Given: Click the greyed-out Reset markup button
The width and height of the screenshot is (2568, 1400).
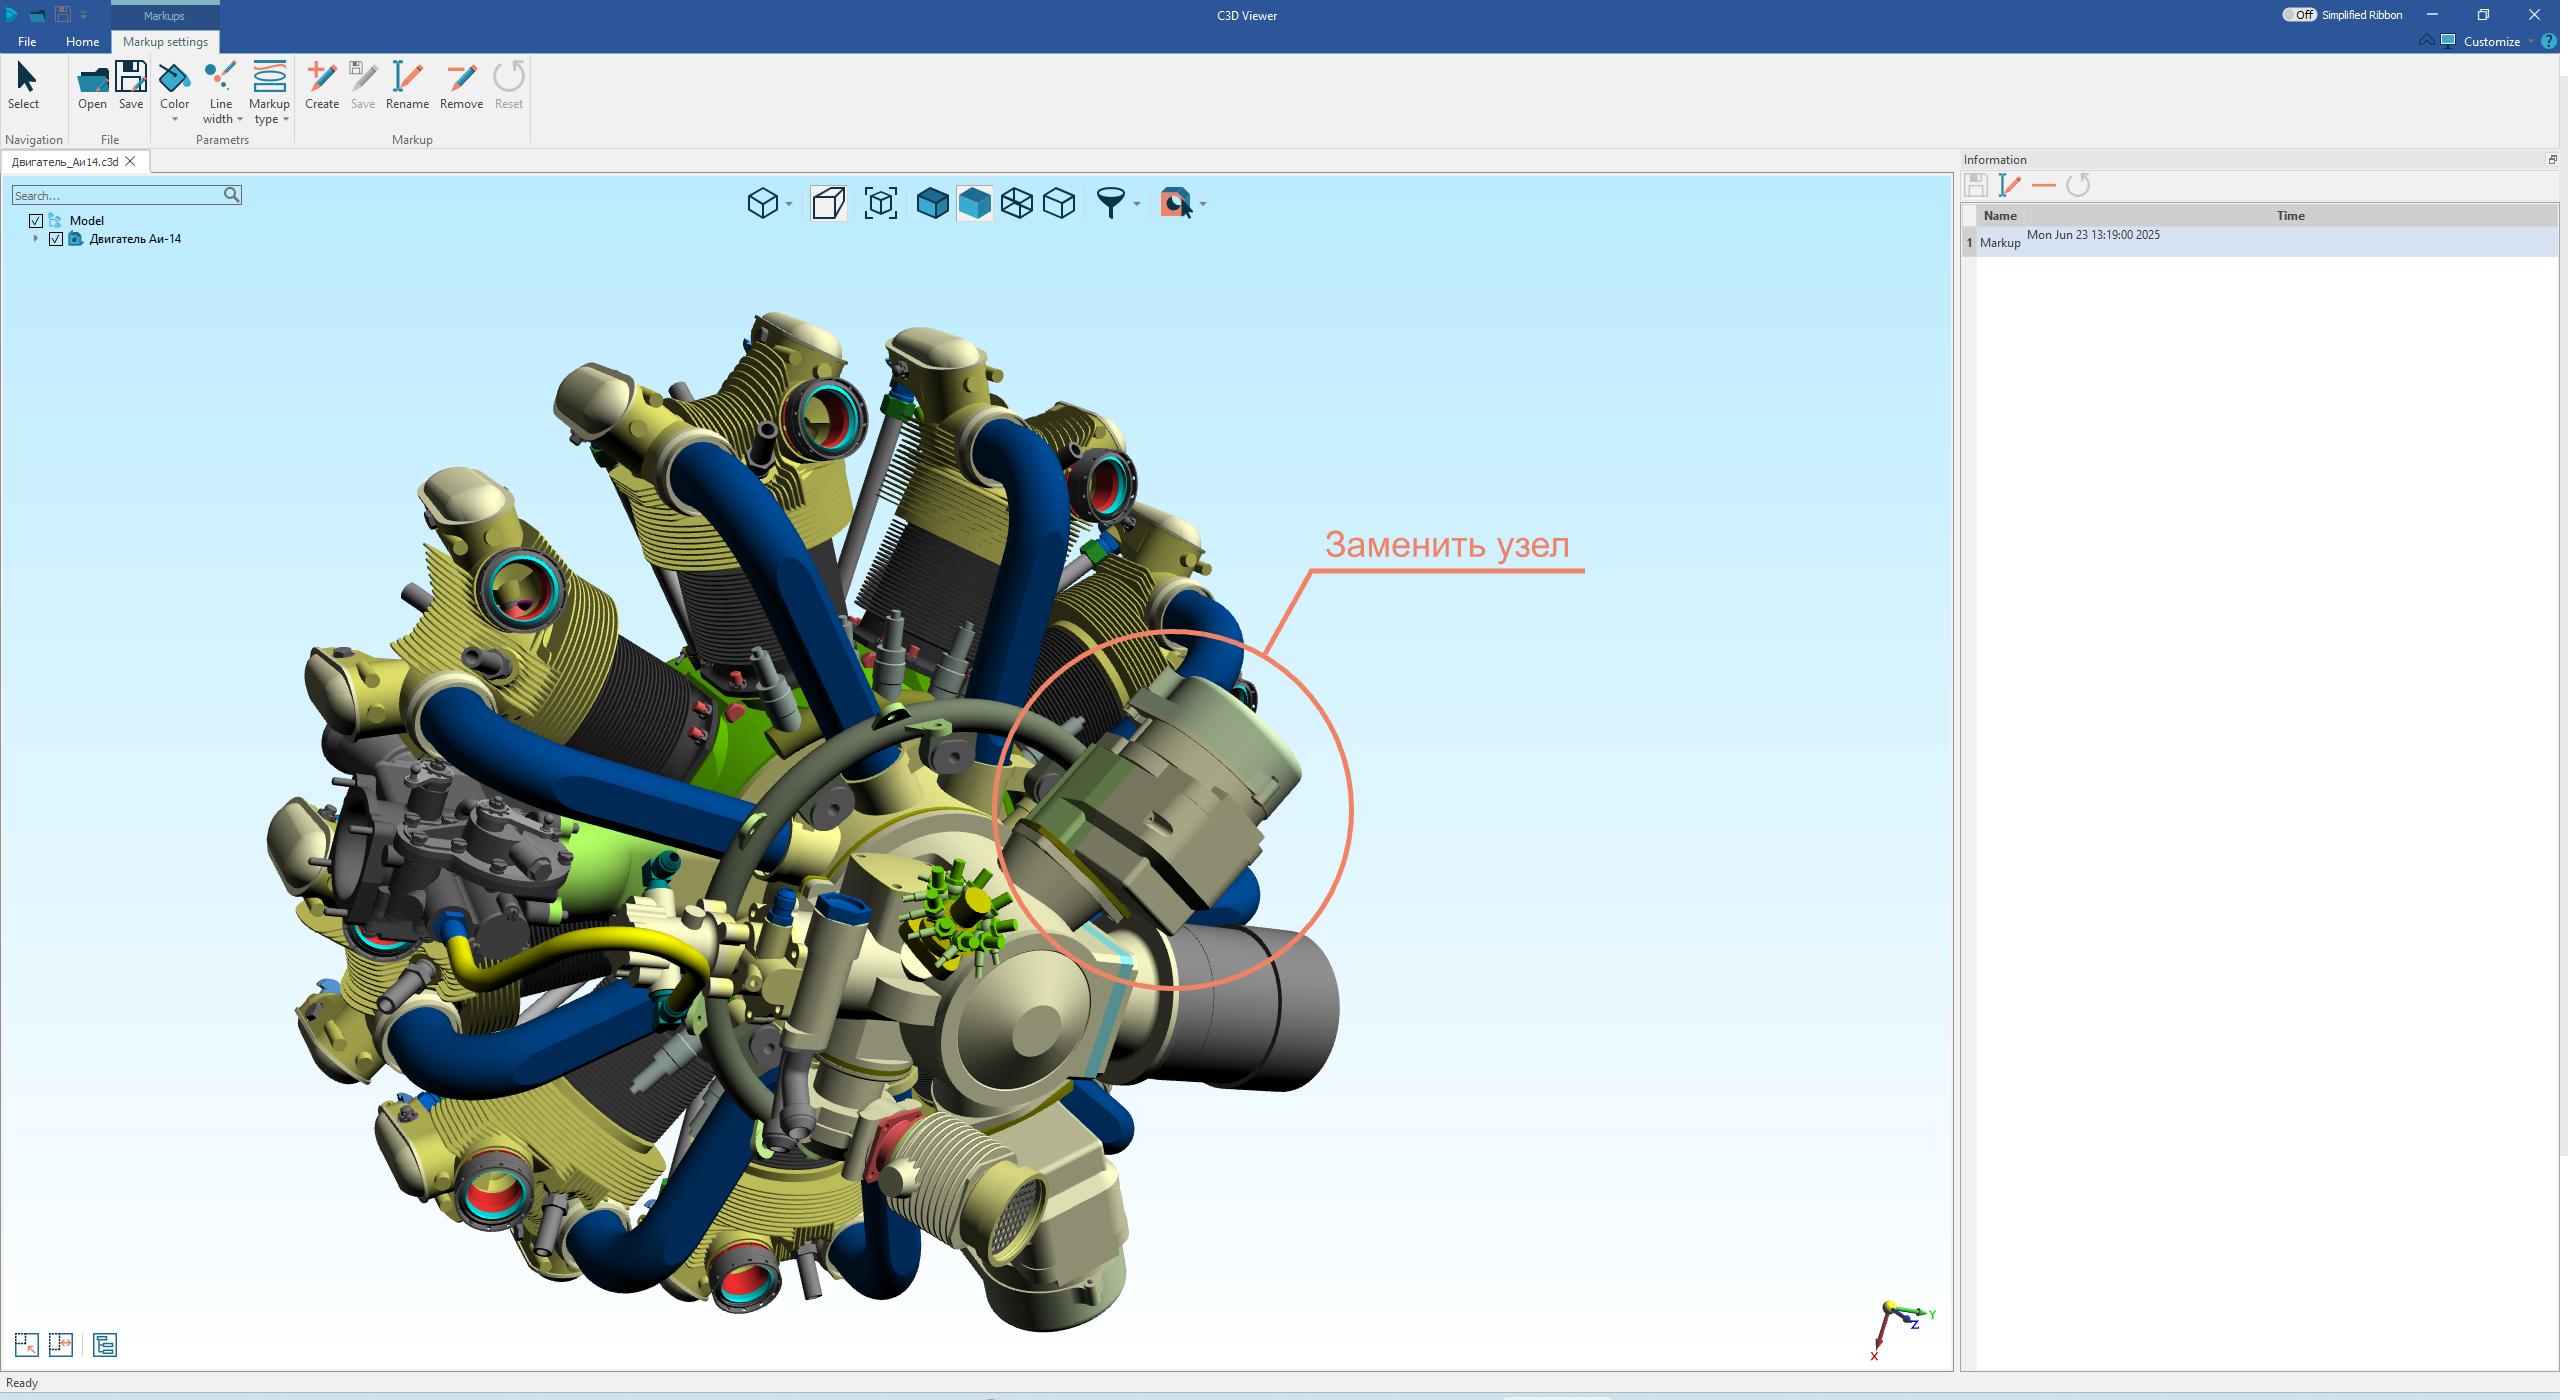Looking at the screenshot, I should pos(509,86).
